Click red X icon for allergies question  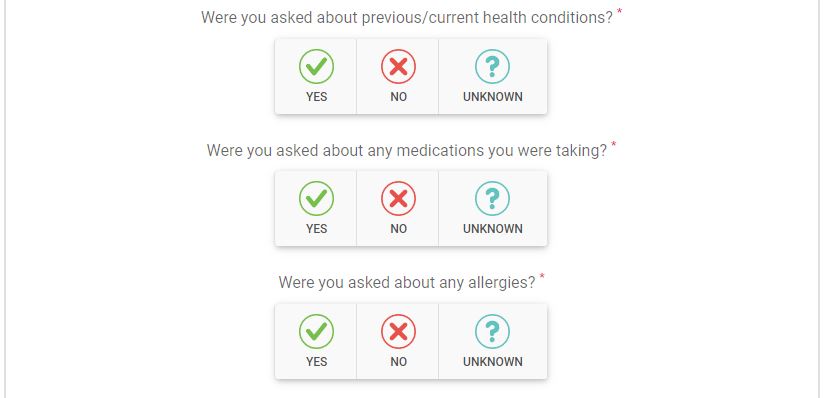tap(398, 331)
